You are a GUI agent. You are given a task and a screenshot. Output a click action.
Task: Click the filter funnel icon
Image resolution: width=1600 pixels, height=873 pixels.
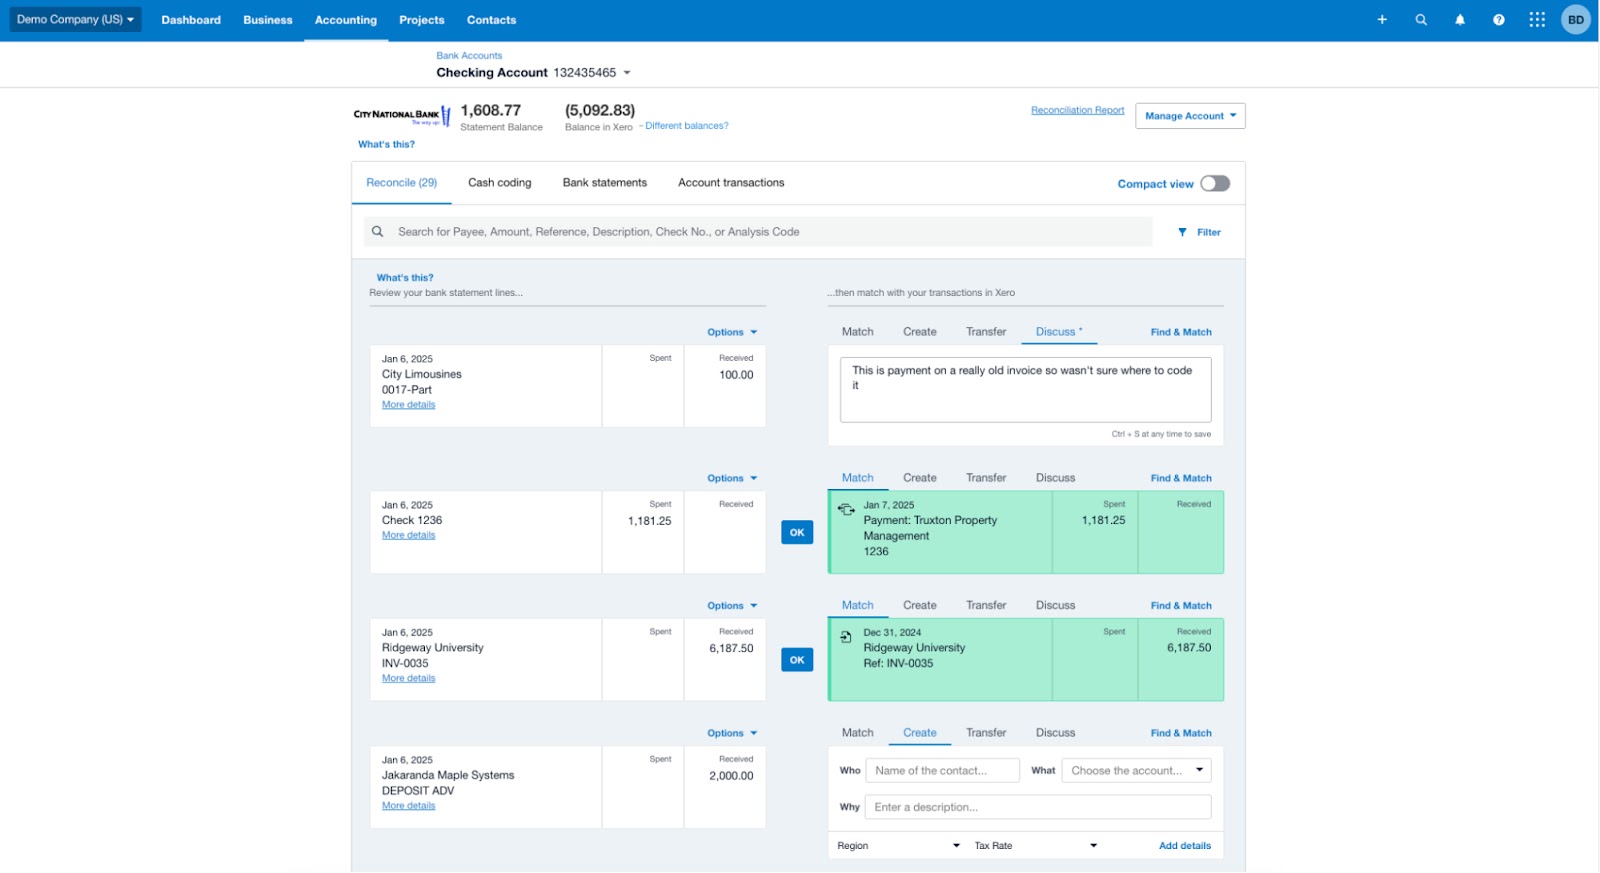(x=1183, y=232)
